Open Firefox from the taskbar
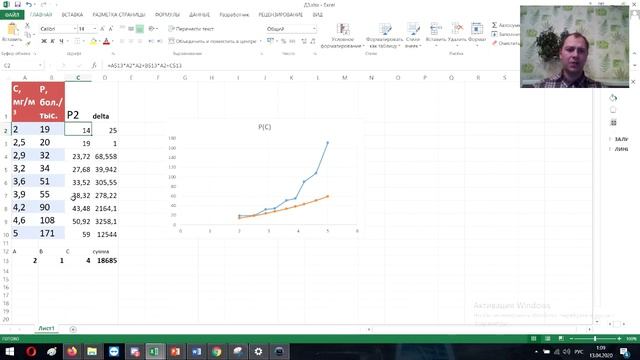 coord(72,352)
